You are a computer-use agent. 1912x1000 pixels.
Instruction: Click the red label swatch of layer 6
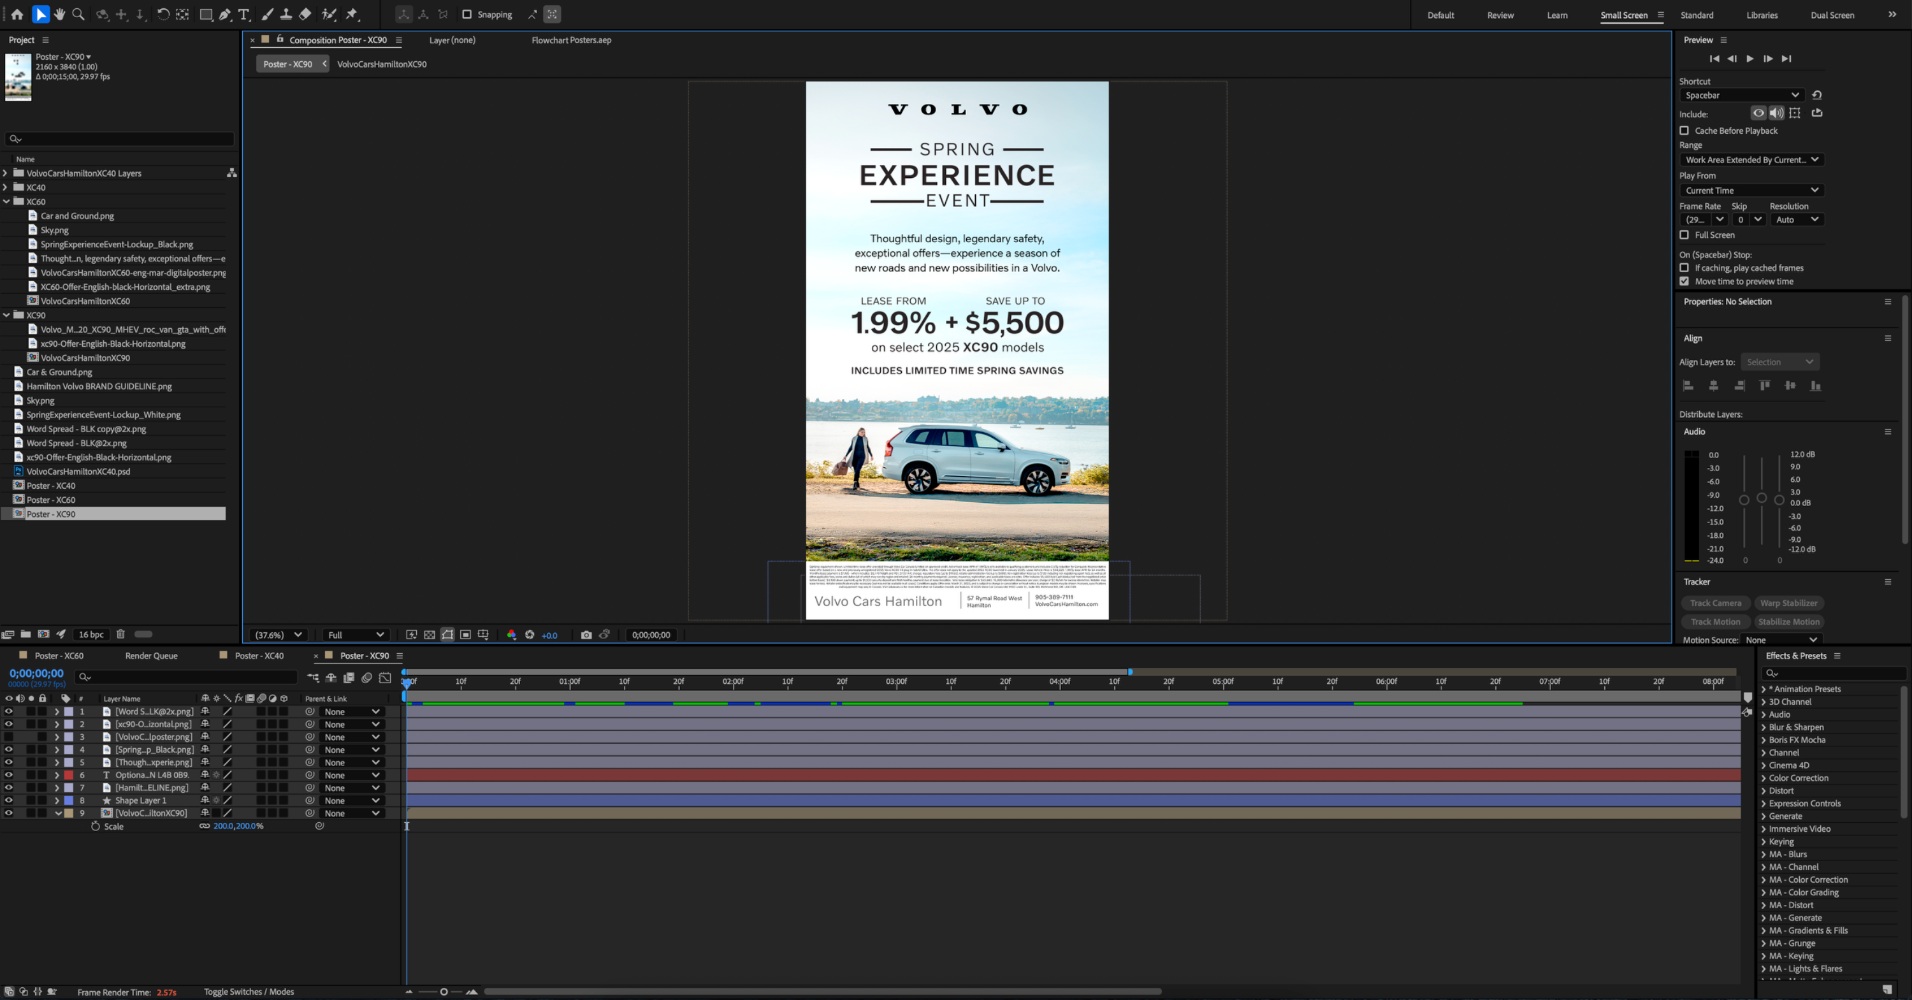(x=69, y=775)
